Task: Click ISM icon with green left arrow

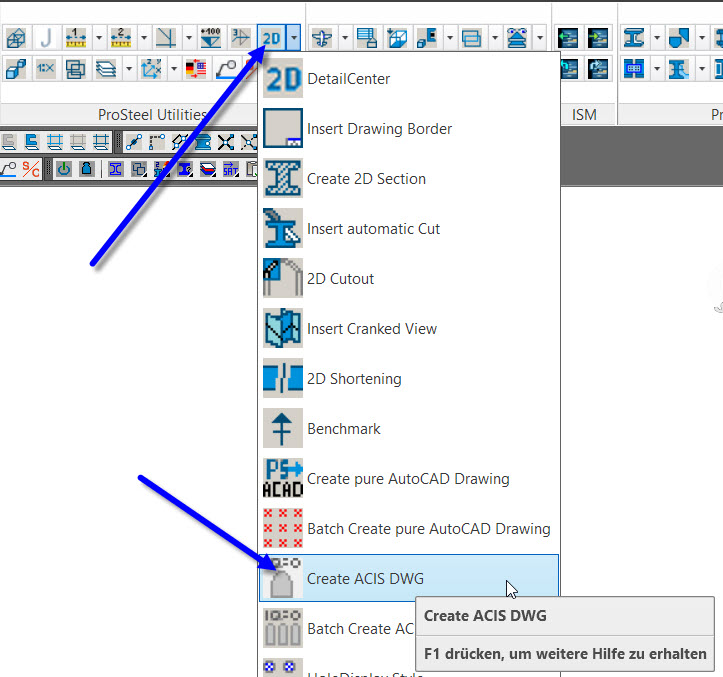Action: tap(568, 37)
